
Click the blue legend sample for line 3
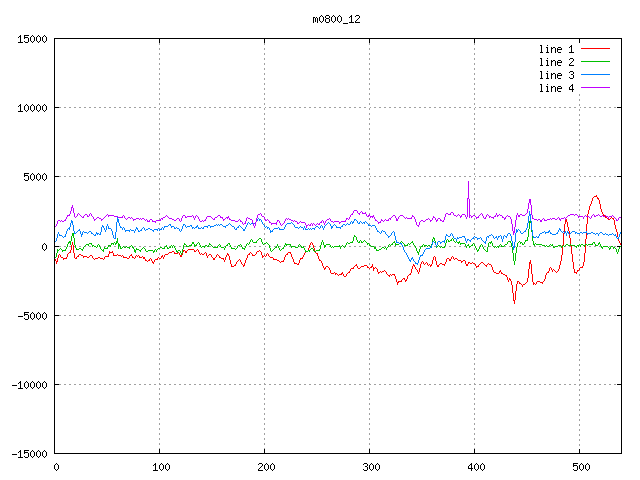(x=596, y=75)
